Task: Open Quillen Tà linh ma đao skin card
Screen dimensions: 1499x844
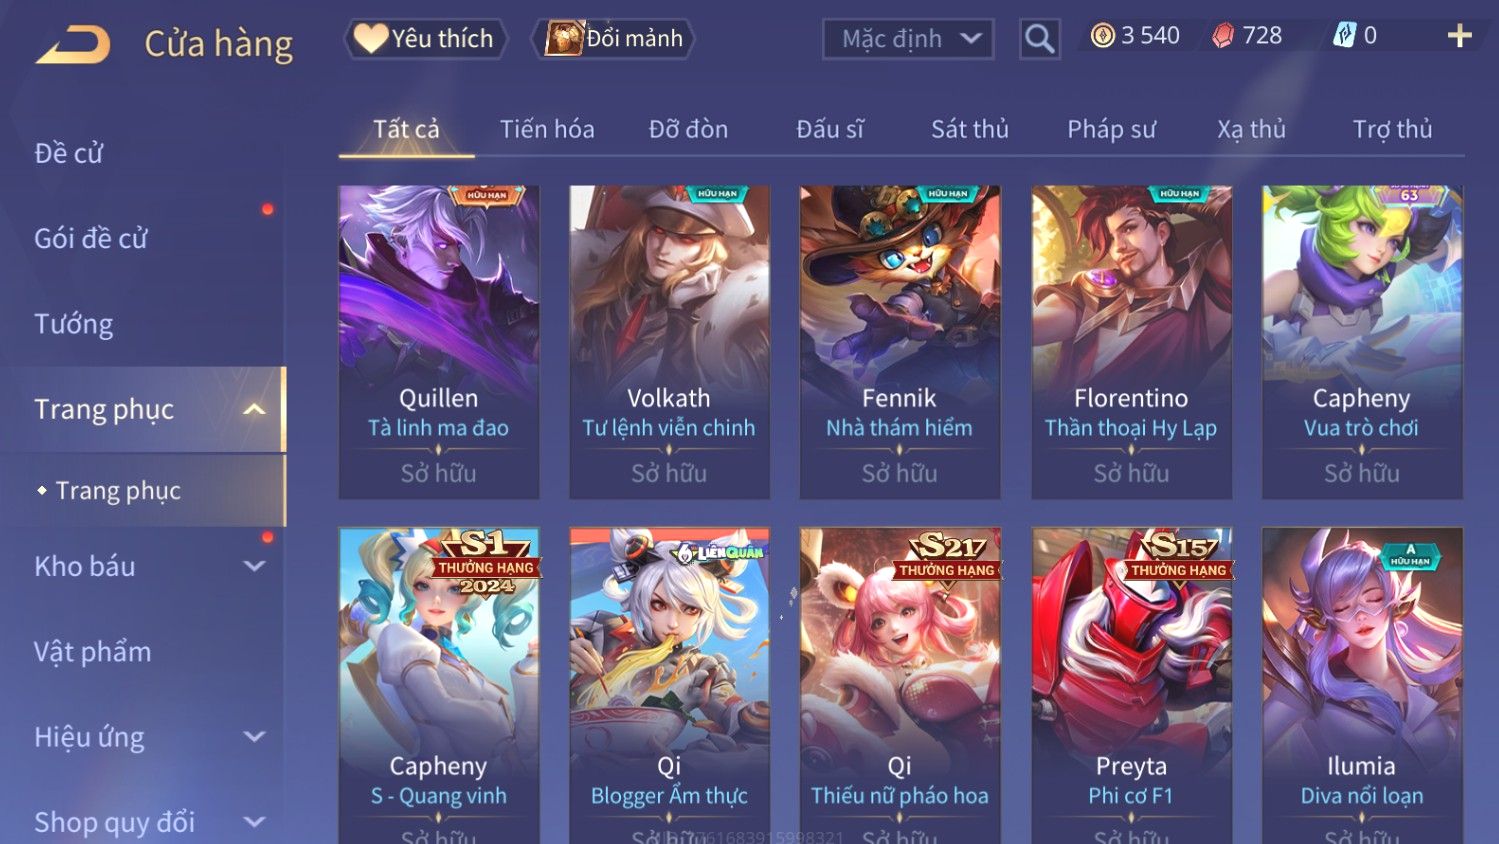Action: coord(439,342)
